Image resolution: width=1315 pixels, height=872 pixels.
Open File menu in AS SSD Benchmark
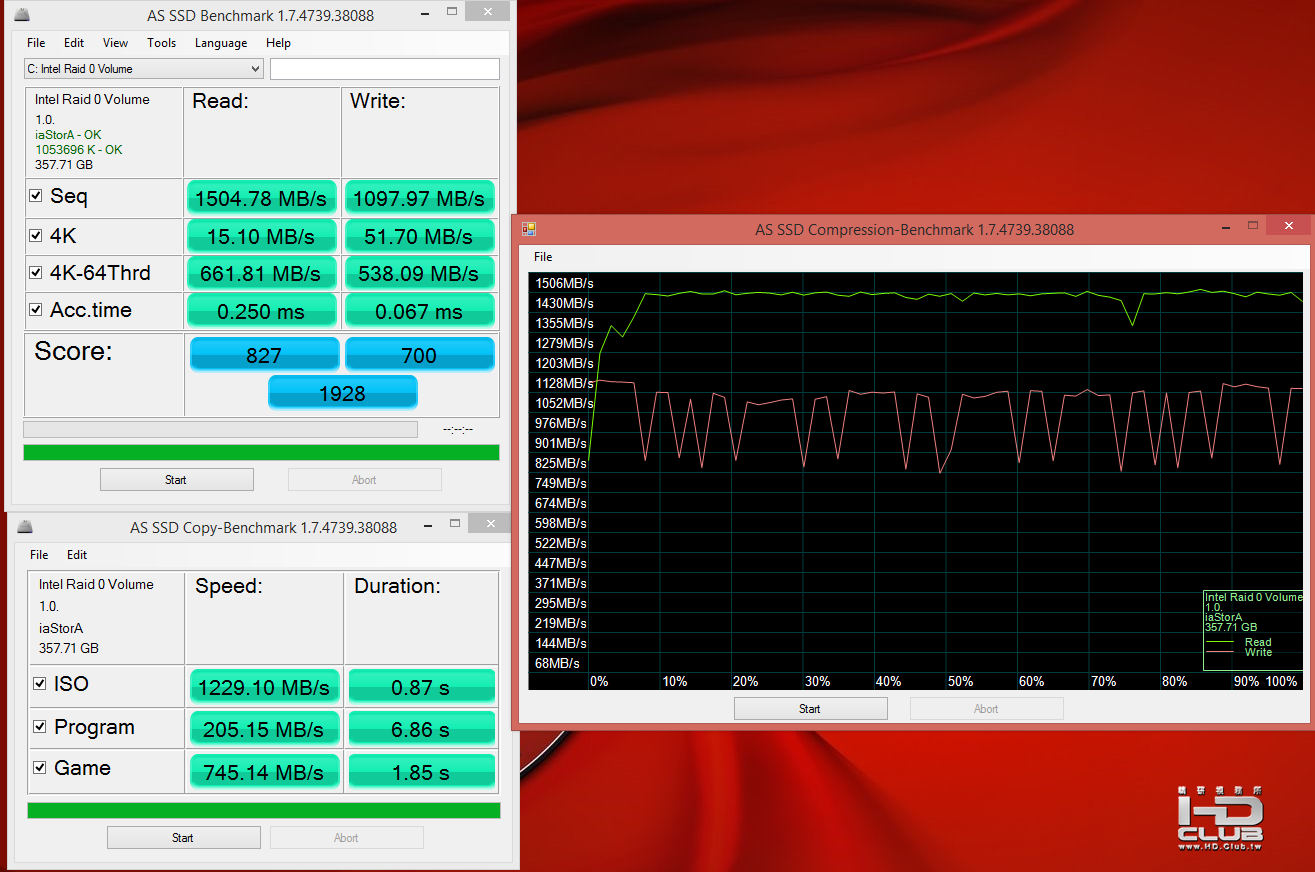coord(36,43)
